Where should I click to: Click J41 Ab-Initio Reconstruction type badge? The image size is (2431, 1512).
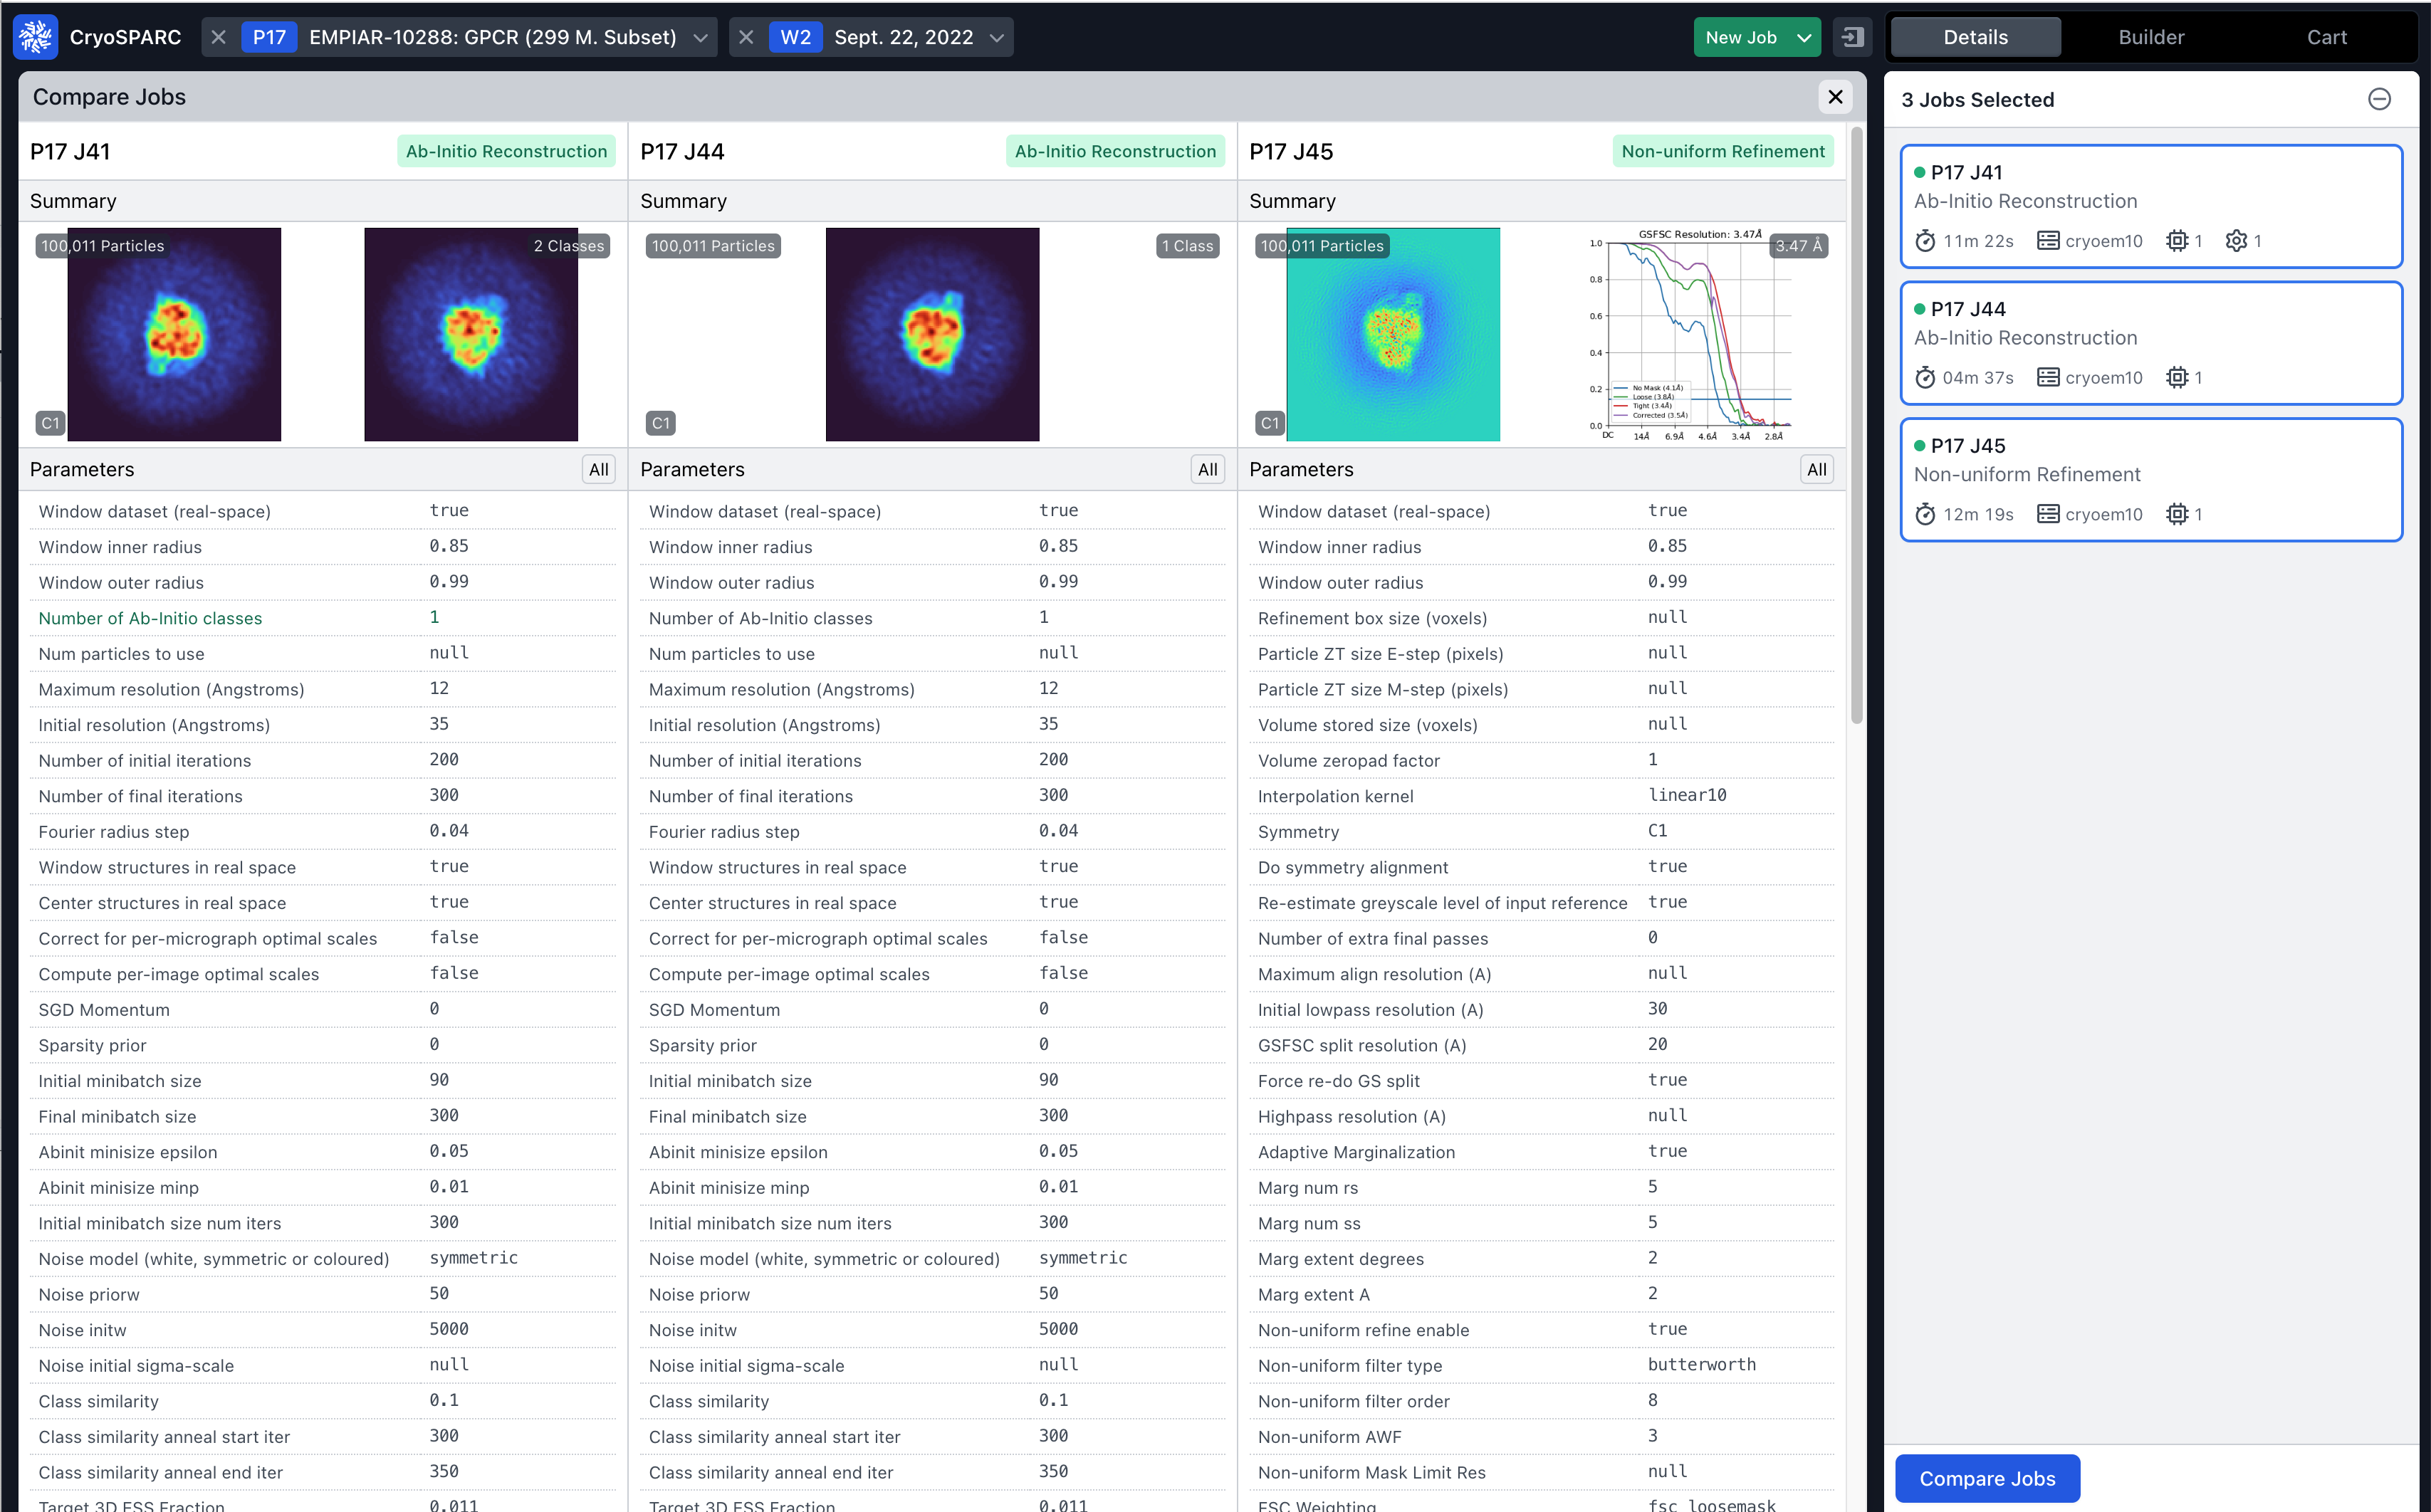[506, 151]
